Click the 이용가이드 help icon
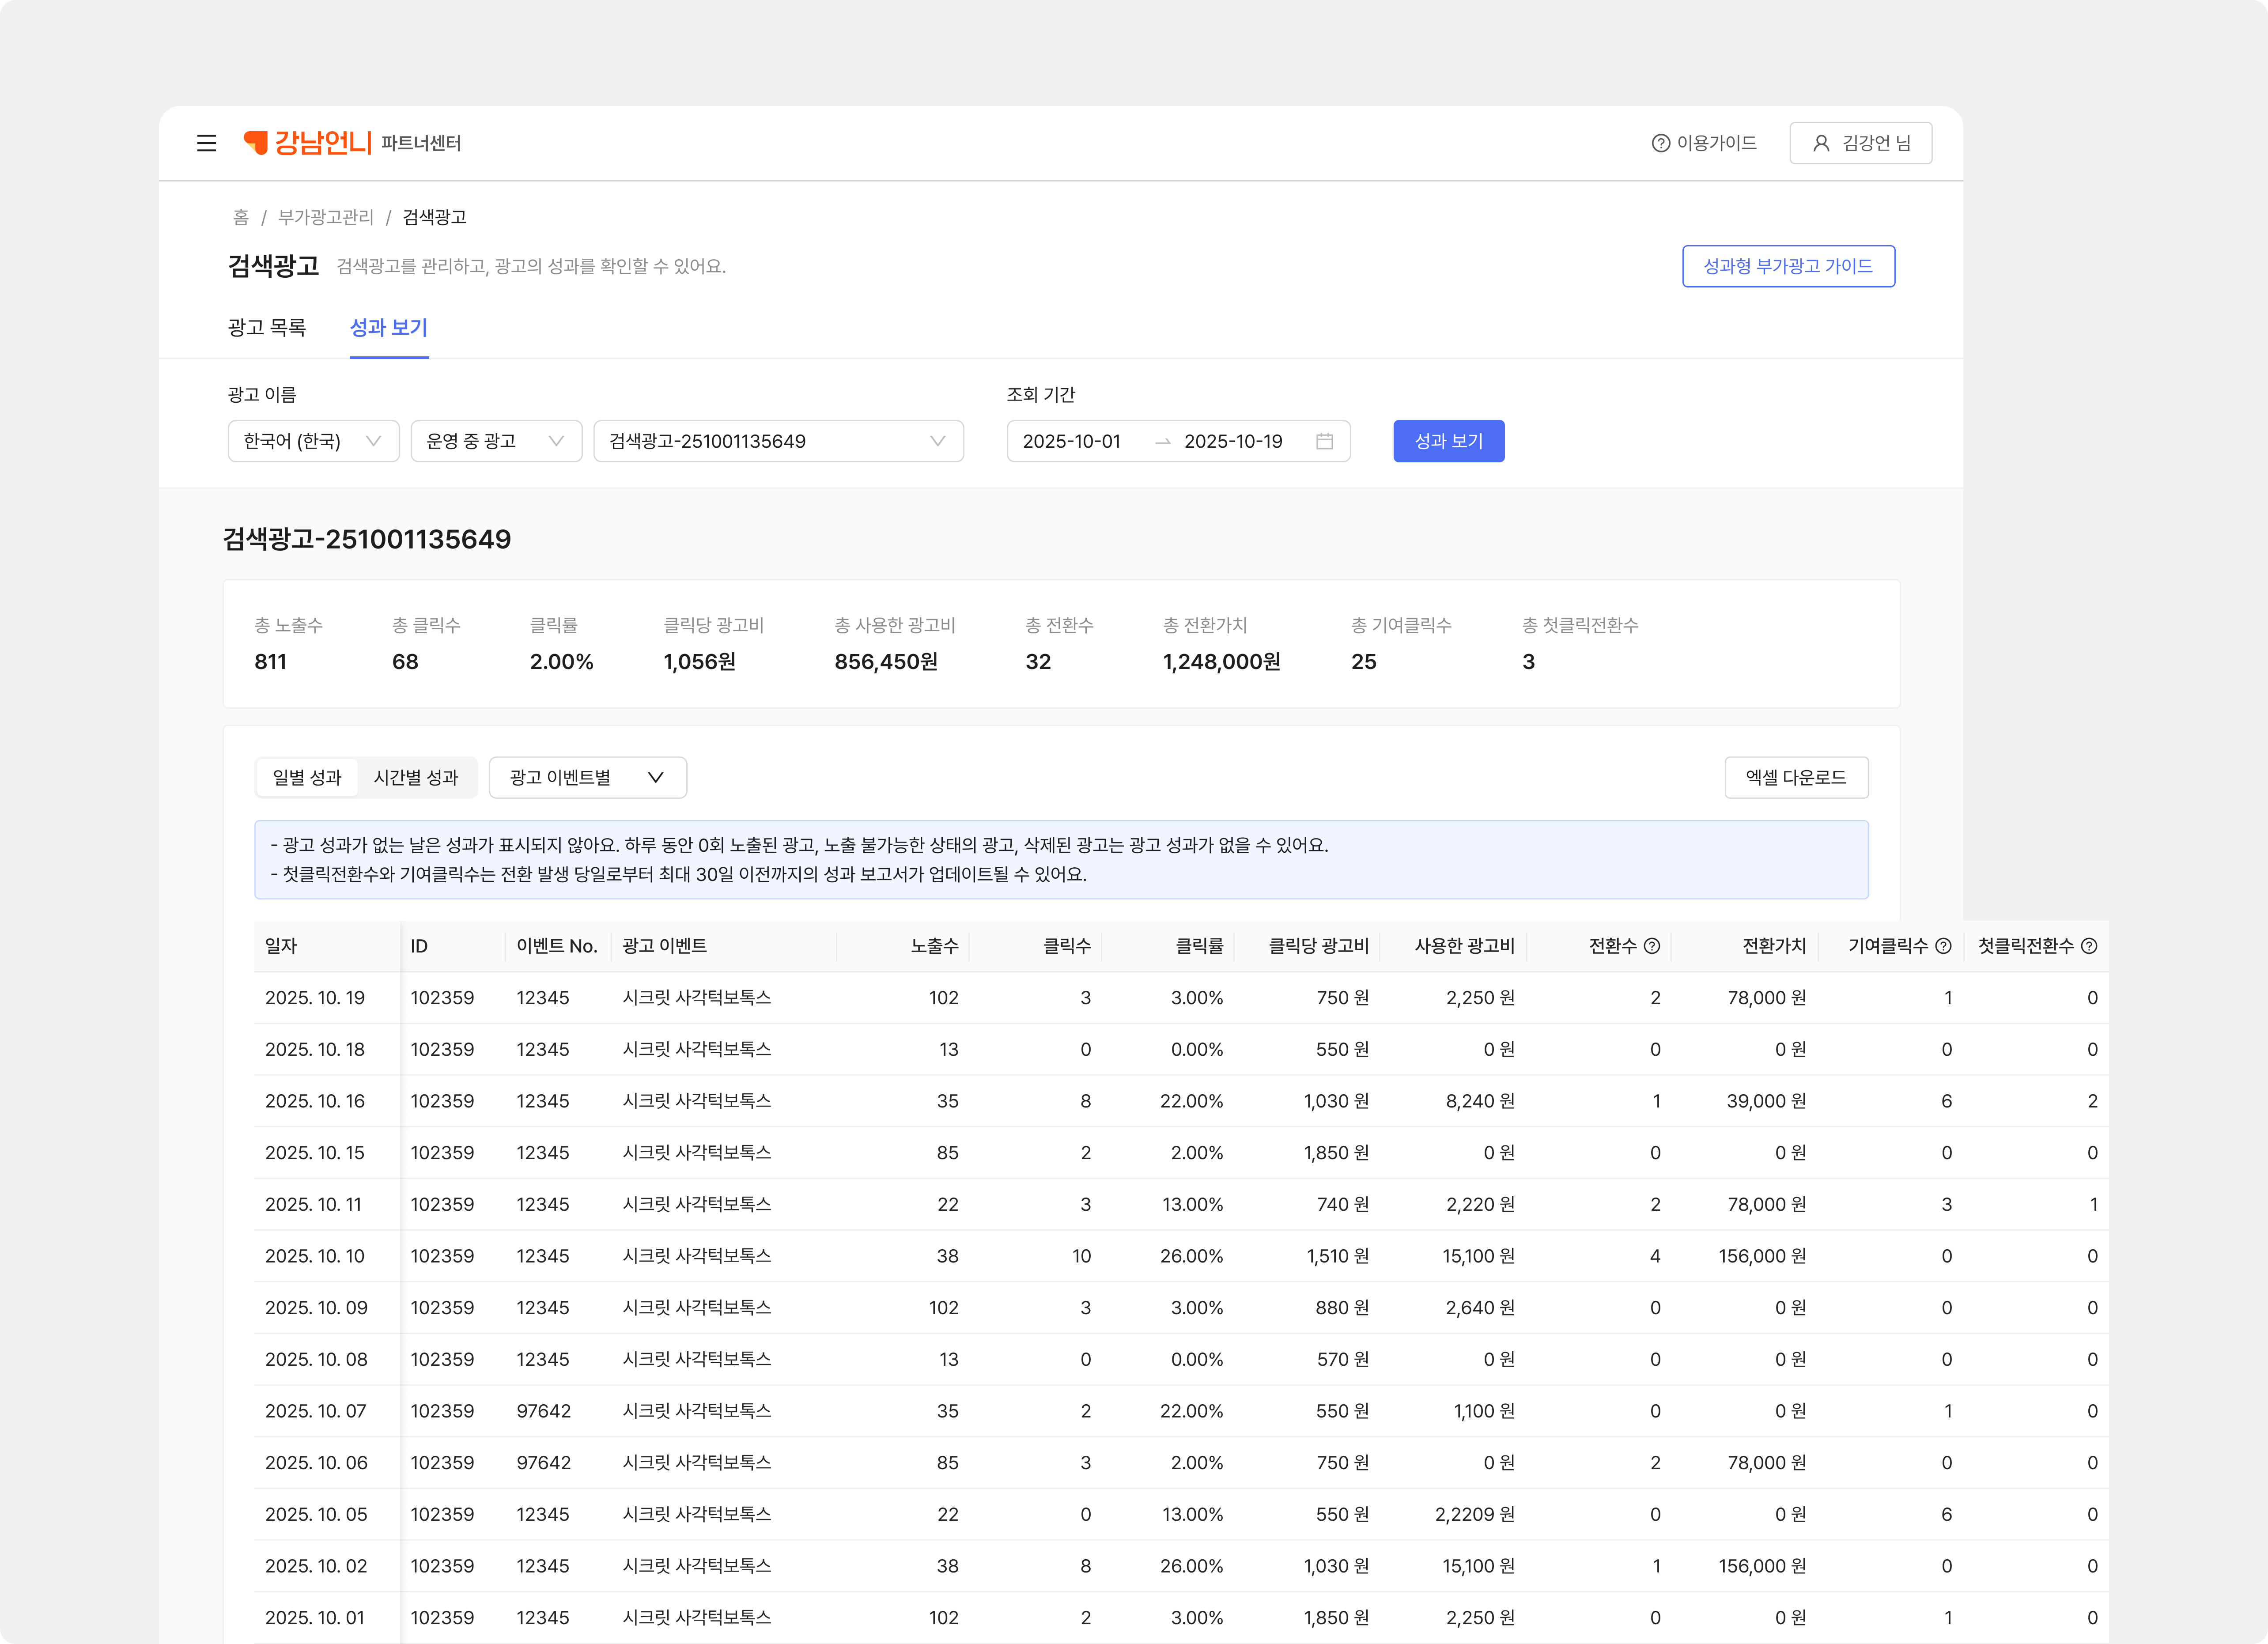 [1660, 143]
